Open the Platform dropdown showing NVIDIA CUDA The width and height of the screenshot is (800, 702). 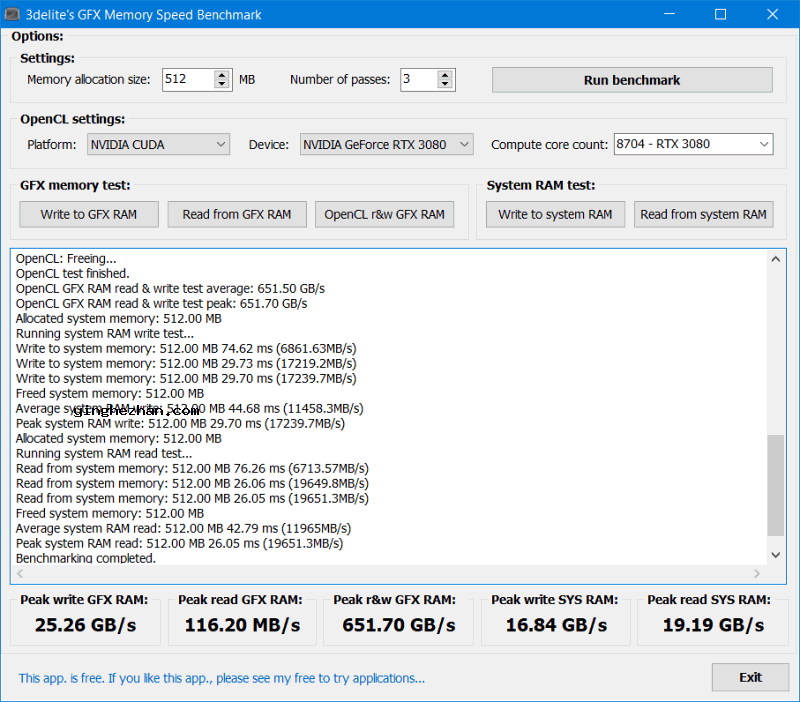158,145
